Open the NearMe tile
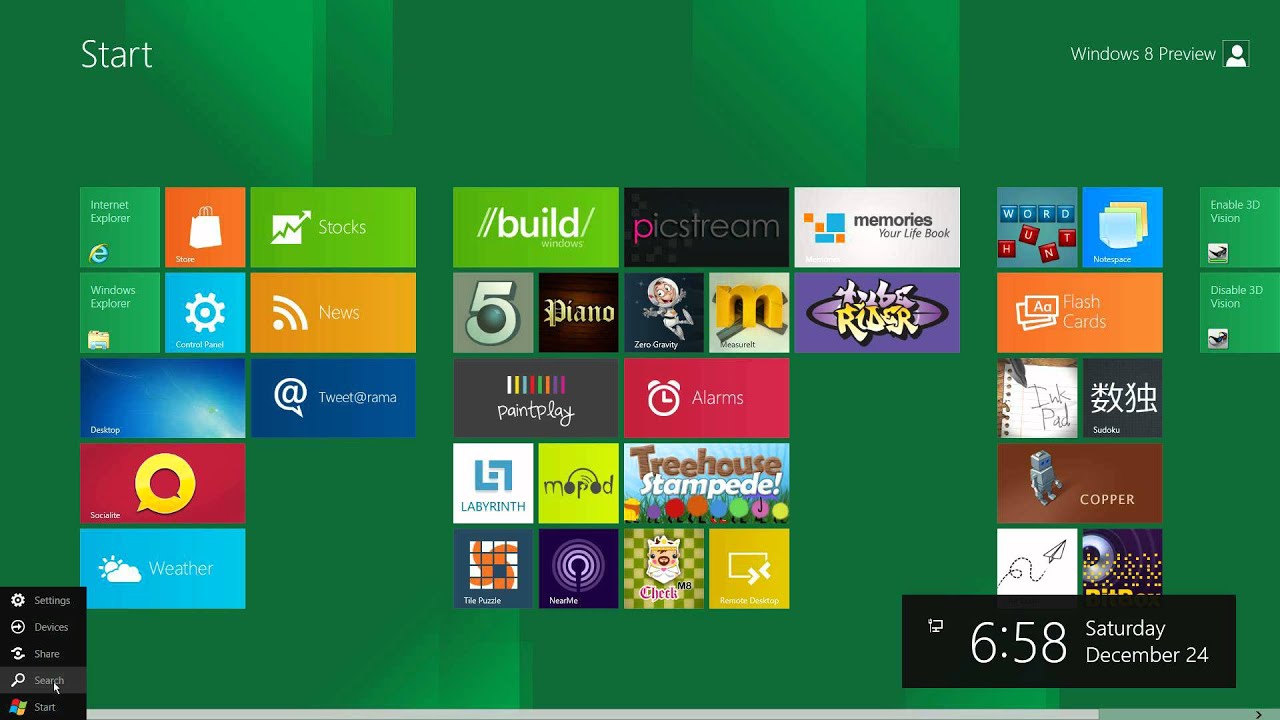Image resolution: width=1280 pixels, height=720 pixels. point(578,568)
